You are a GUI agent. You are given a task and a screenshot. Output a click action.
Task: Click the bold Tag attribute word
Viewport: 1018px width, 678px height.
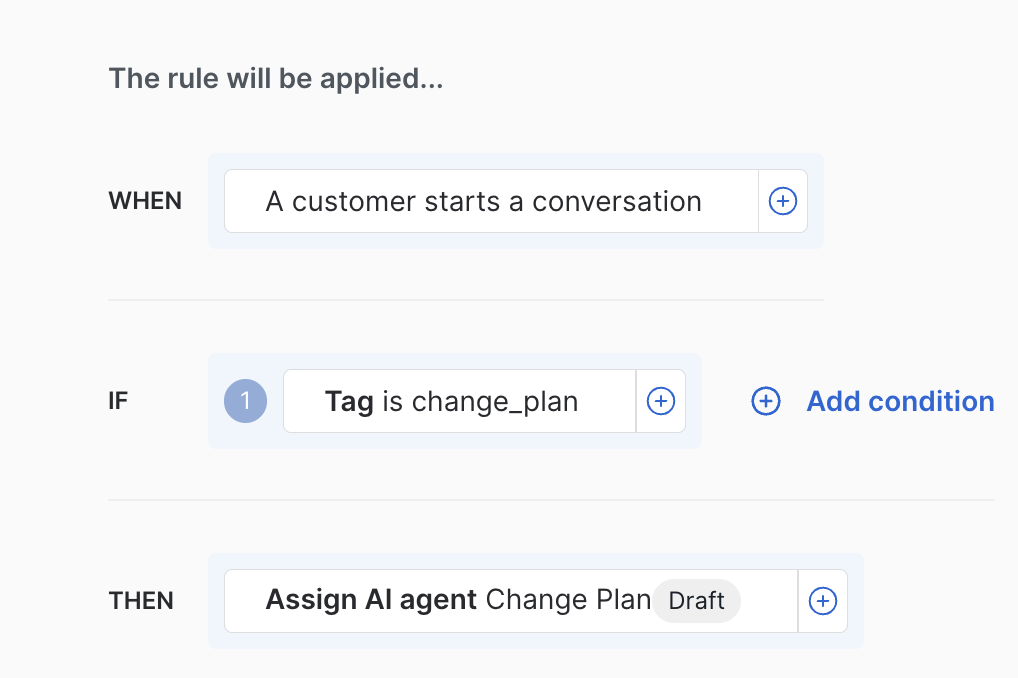(349, 401)
